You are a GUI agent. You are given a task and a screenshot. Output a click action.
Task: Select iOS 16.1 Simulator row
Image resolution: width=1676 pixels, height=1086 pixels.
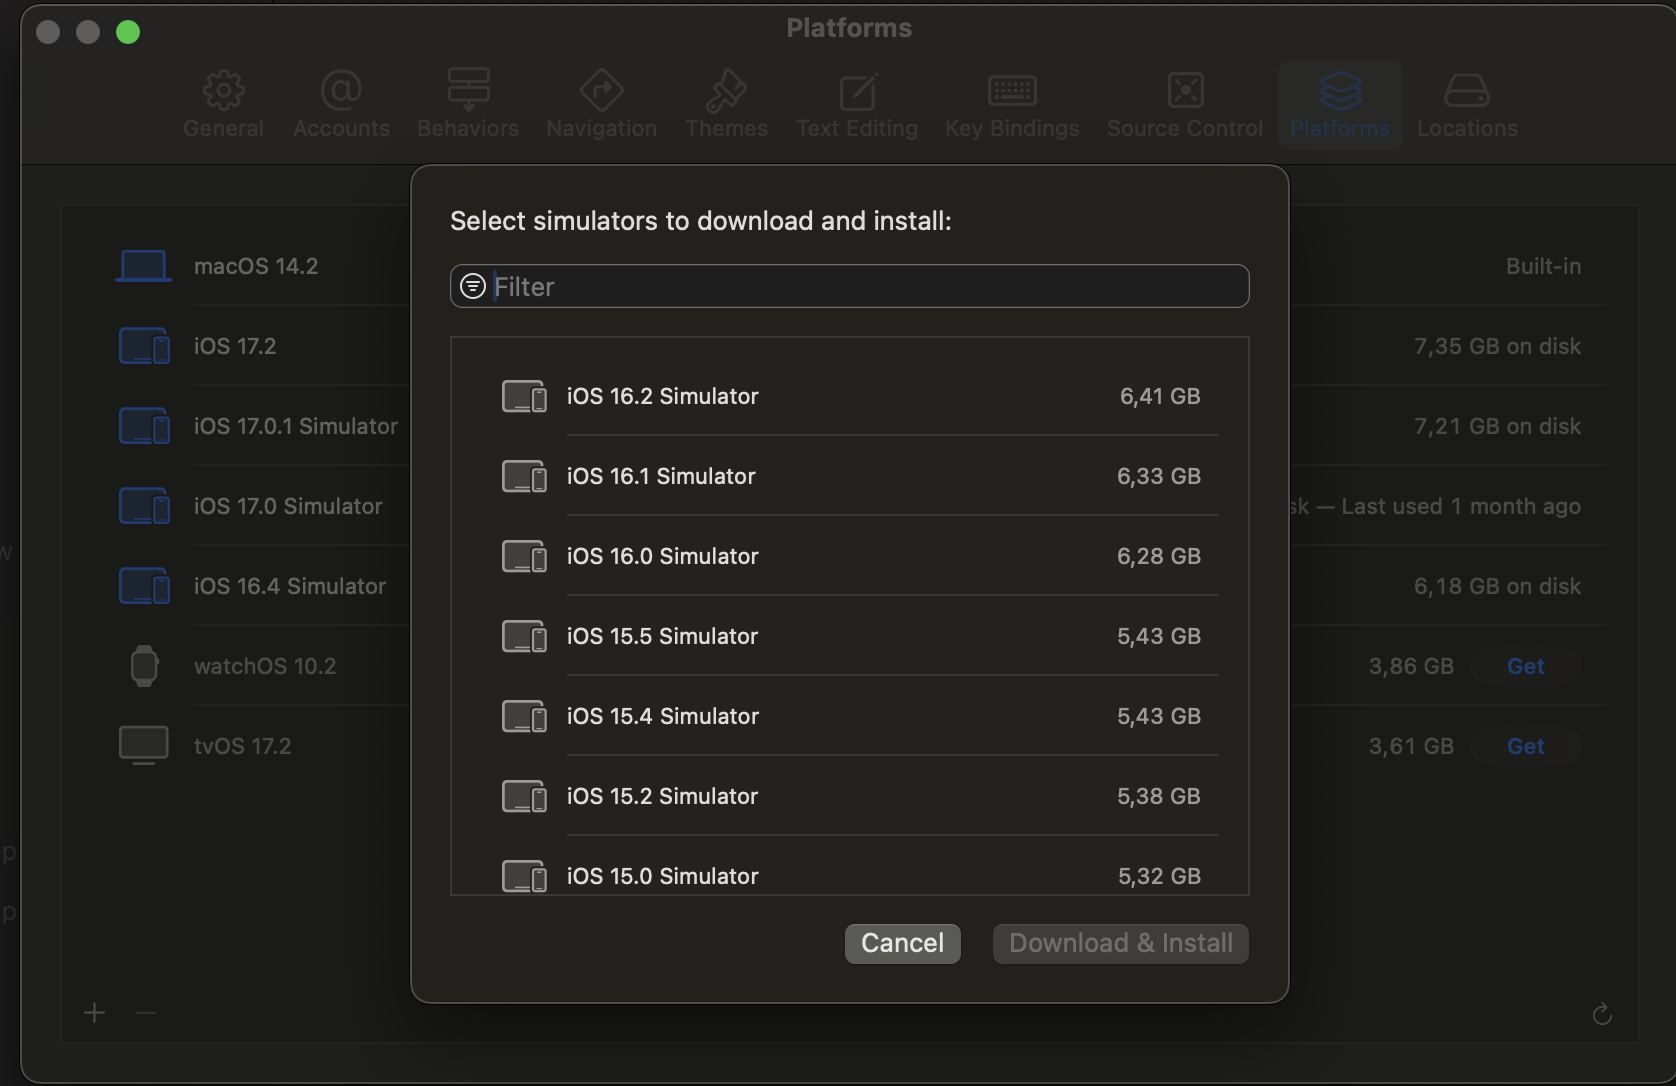click(x=850, y=476)
